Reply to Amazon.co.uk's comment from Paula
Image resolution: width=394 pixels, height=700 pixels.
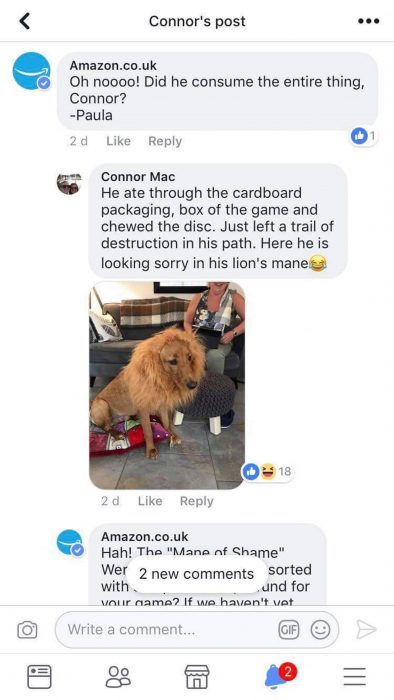click(165, 141)
